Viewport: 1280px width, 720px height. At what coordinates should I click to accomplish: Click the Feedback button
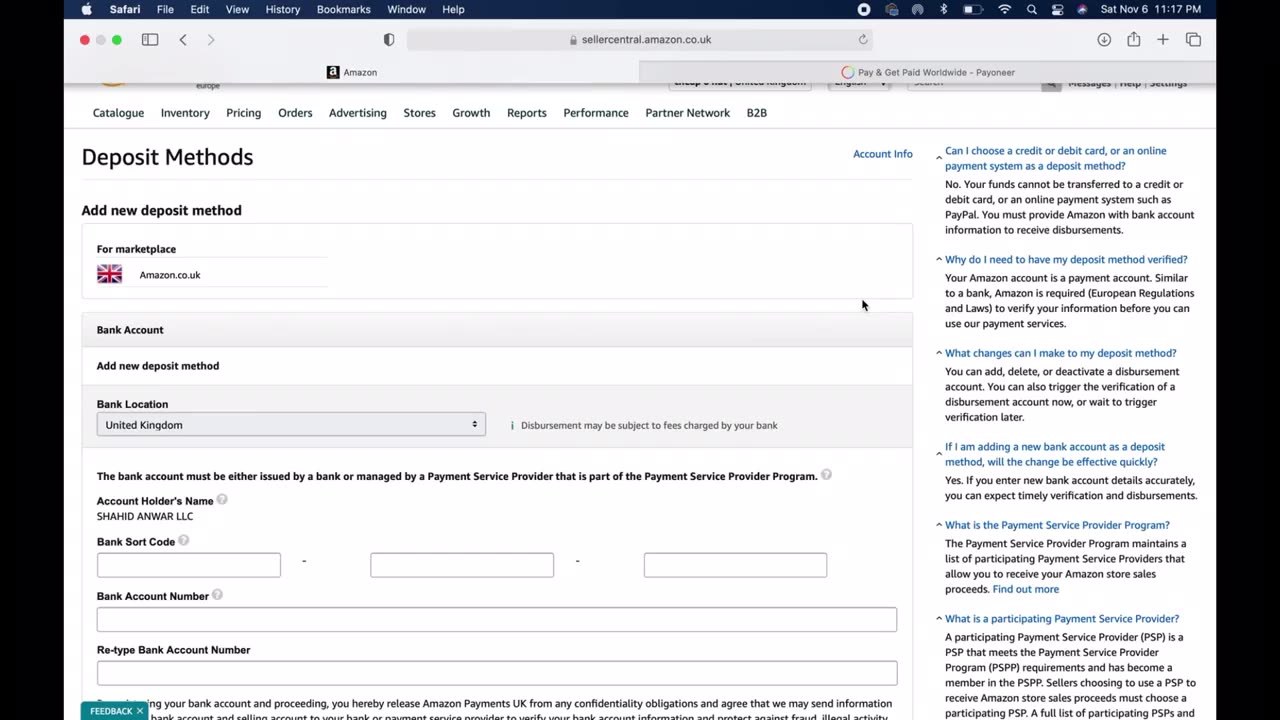click(110, 711)
